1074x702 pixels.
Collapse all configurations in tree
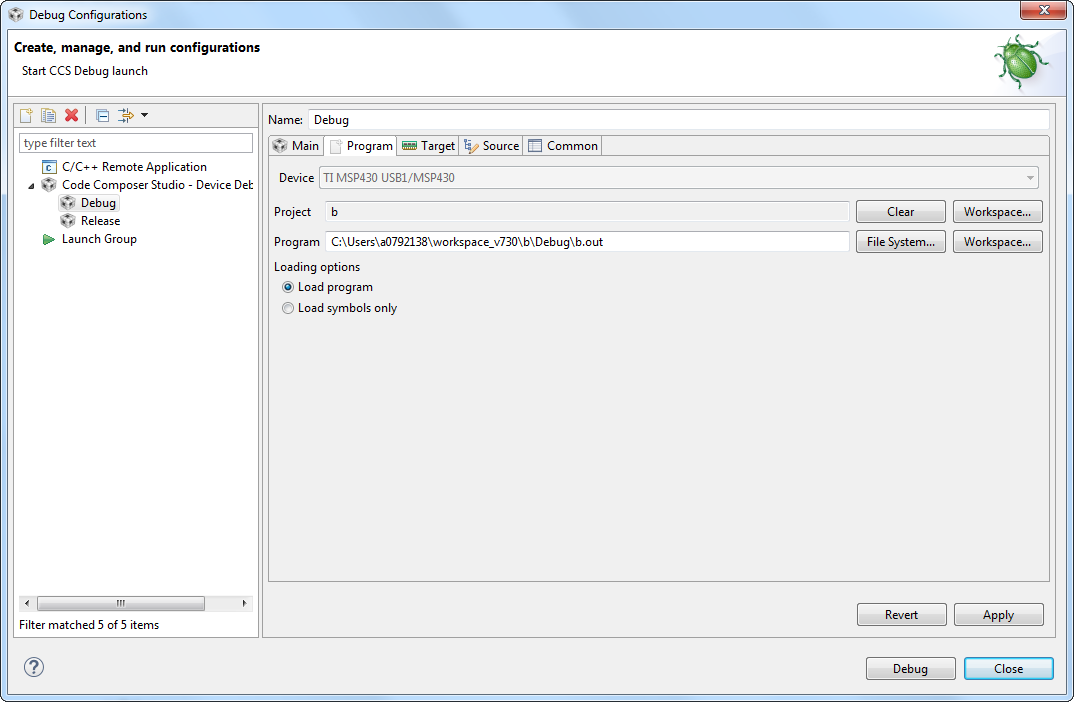click(x=103, y=115)
